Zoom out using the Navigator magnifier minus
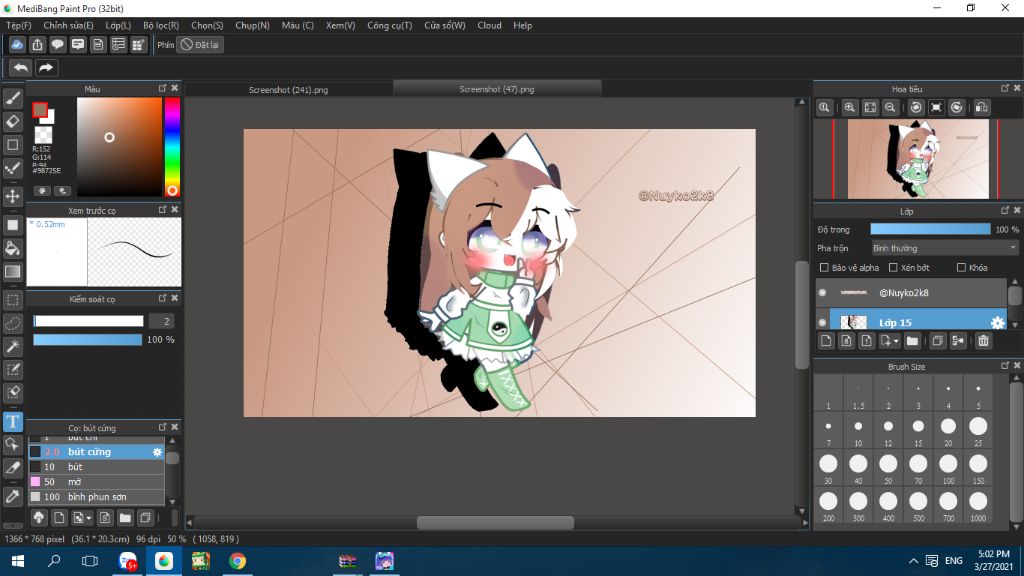The image size is (1024, 576). (890, 108)
